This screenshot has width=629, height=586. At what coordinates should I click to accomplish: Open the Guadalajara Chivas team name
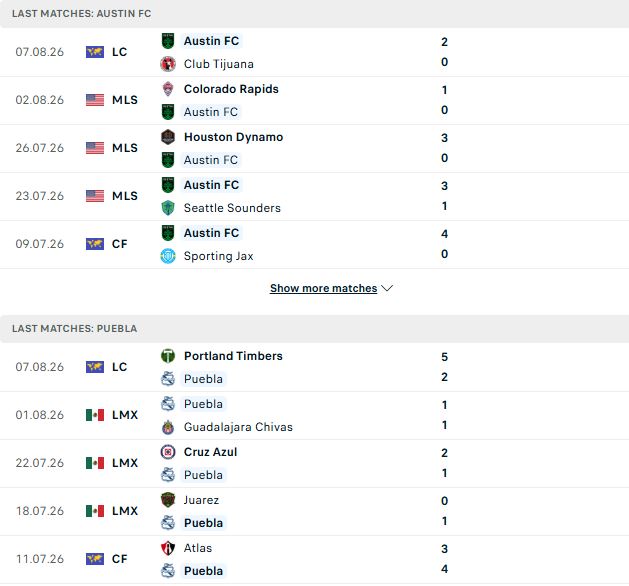238,427
